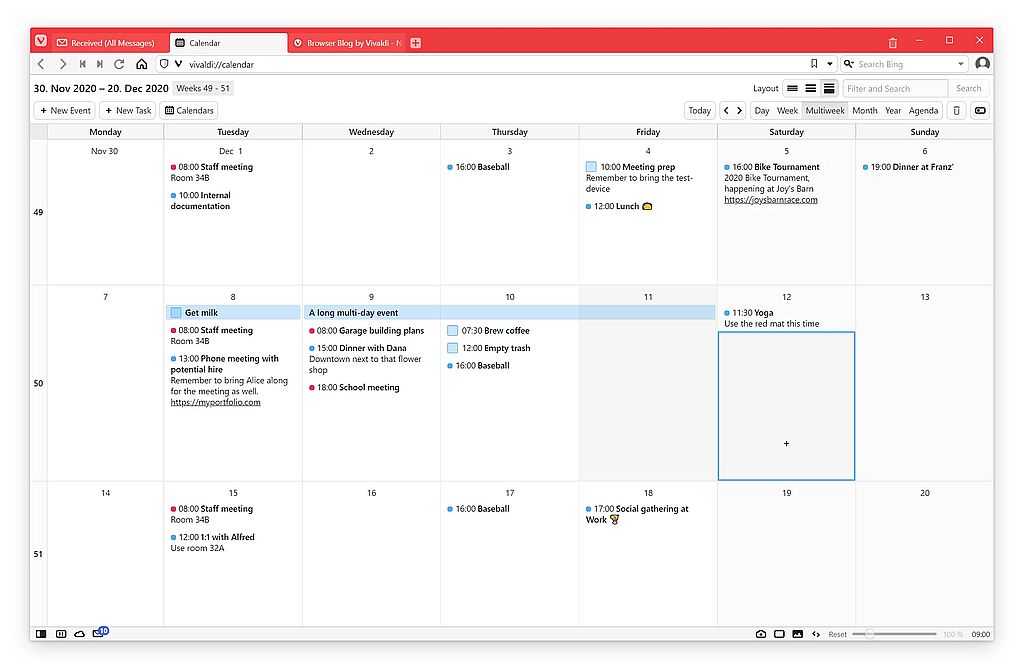Switch to Month view
The height and width of the screenshot is (668, 1024).
point(865,110)
